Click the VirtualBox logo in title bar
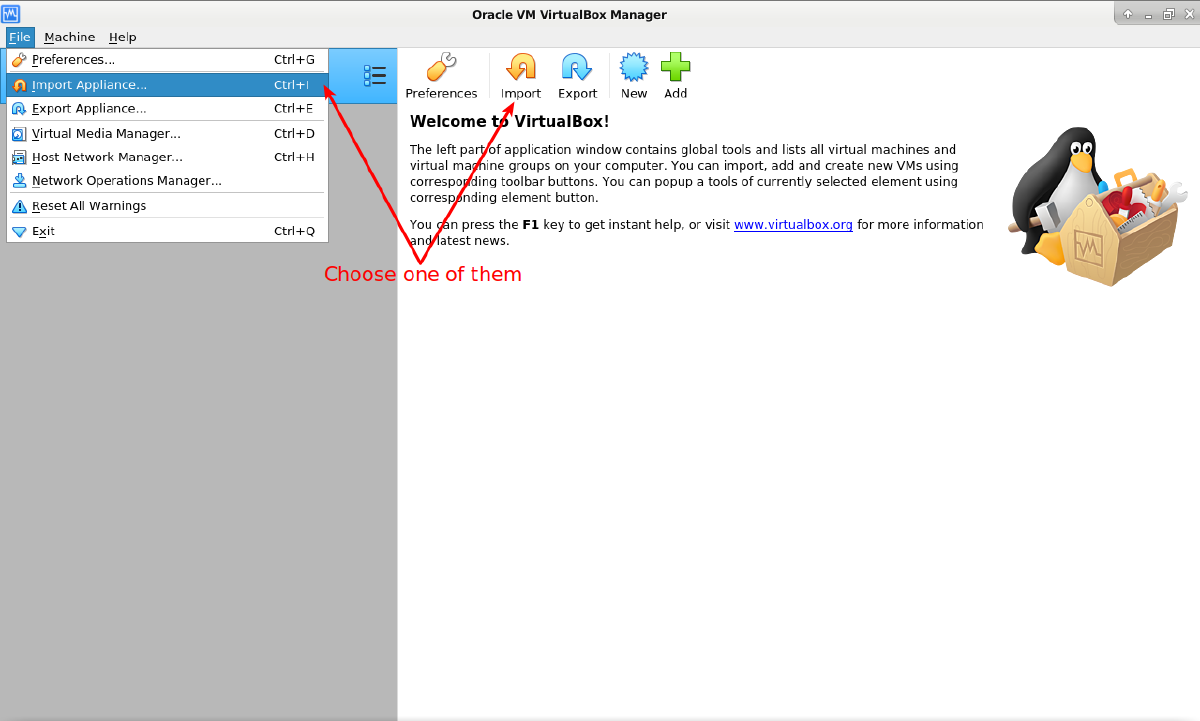This screenshot has width=1200, height=721. [x=11, y=14]
